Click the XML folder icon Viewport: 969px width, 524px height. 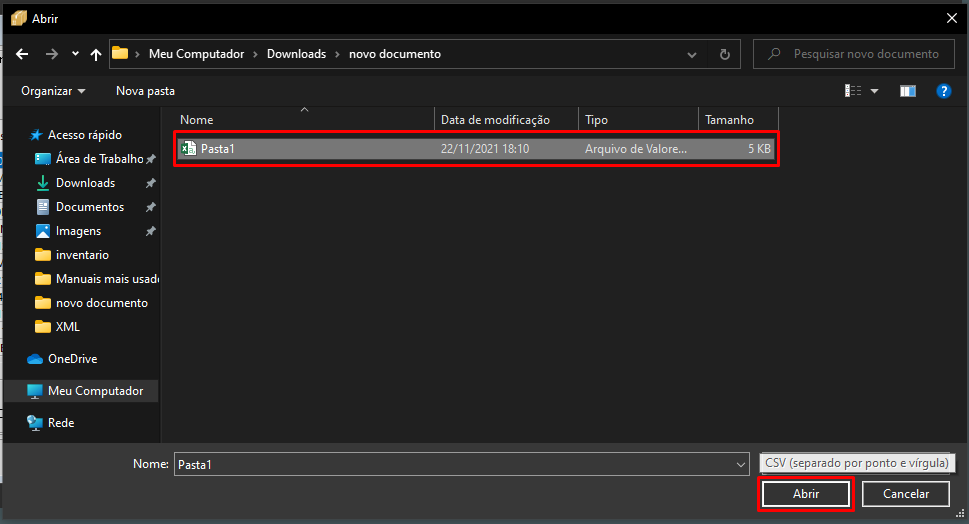point(43,327)
